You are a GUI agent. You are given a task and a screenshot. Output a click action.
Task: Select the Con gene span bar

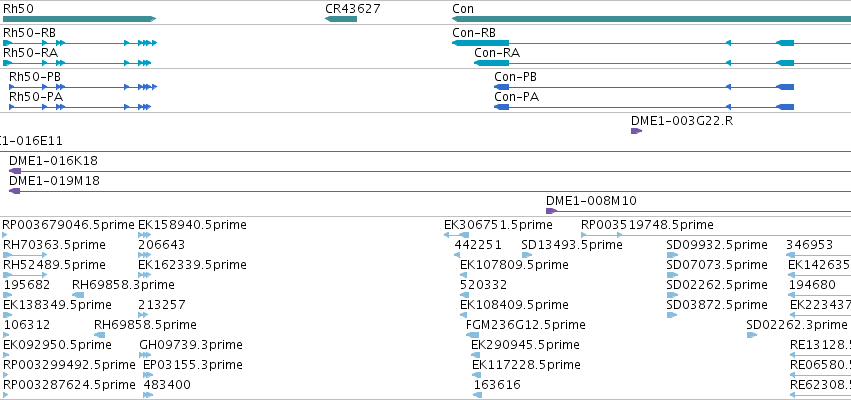pyautogui.click(x=651, y=19)
